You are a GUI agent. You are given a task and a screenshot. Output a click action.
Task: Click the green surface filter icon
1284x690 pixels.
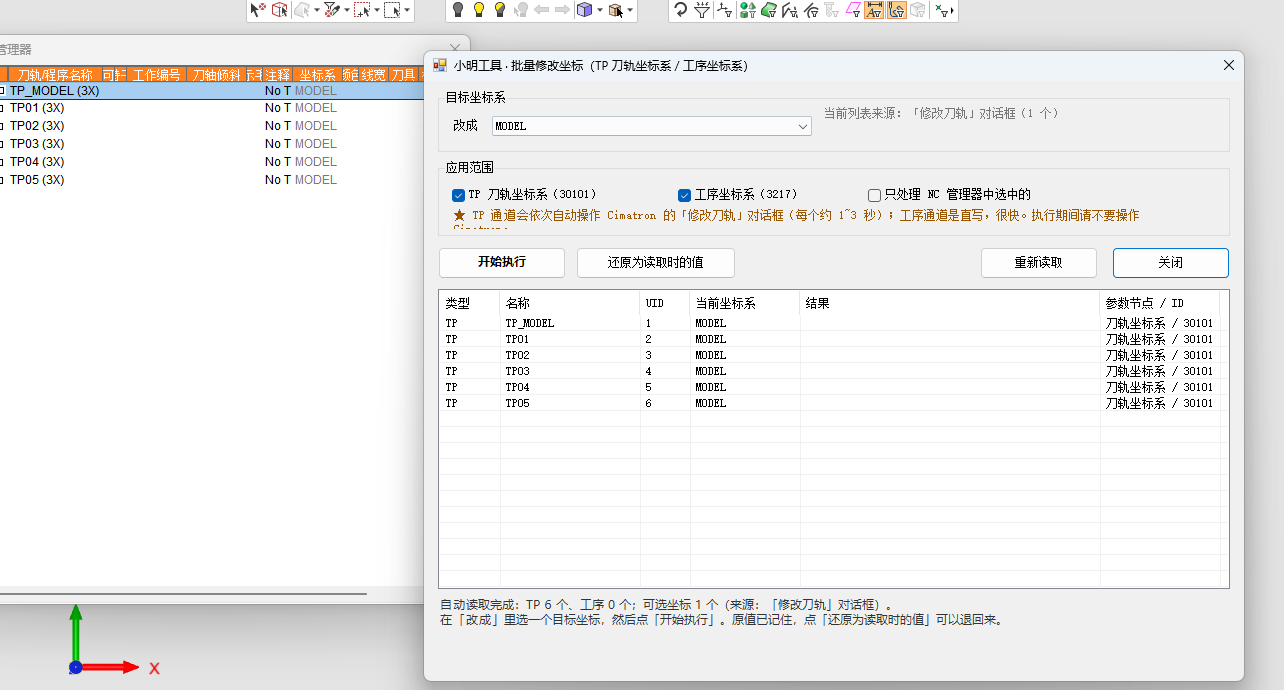pyautogui.click(x=768, y=10)
